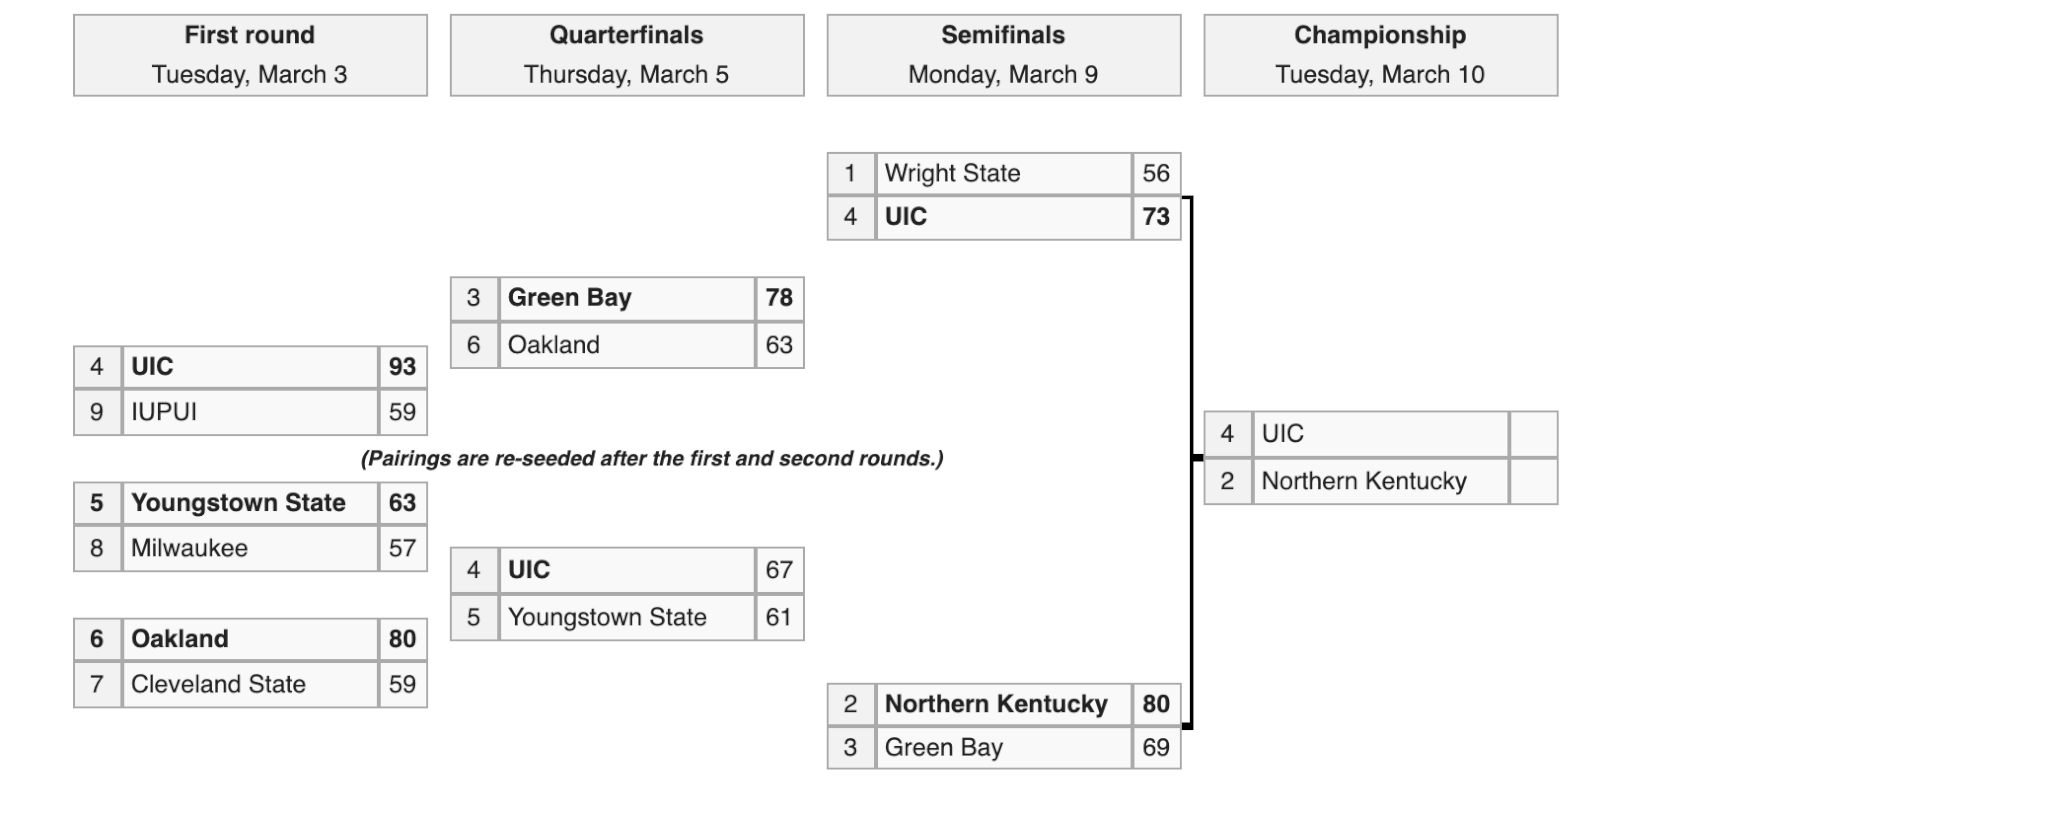Click the empty UIC championship score cell
The height and width of the screenshot is (813, 2048).
(1534, 434)
